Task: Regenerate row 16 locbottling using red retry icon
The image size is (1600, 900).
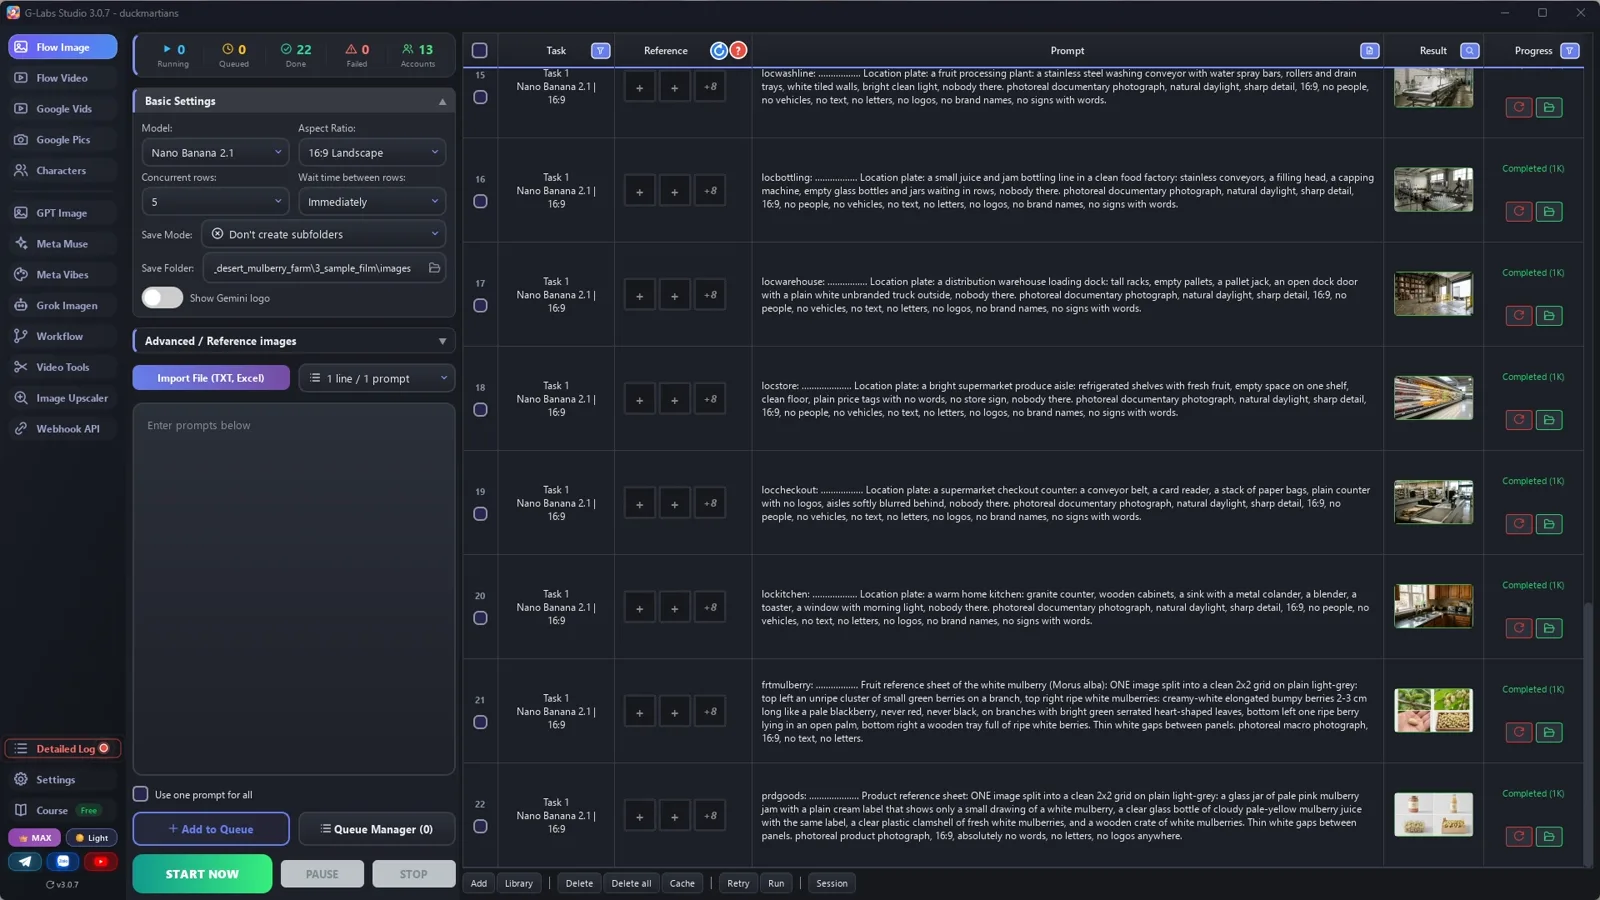Action: (x=1518, y=211)
